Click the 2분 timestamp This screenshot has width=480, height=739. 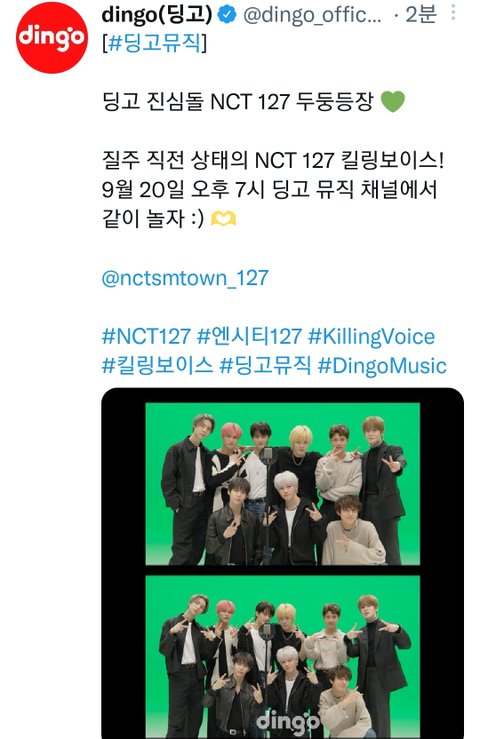420,15
